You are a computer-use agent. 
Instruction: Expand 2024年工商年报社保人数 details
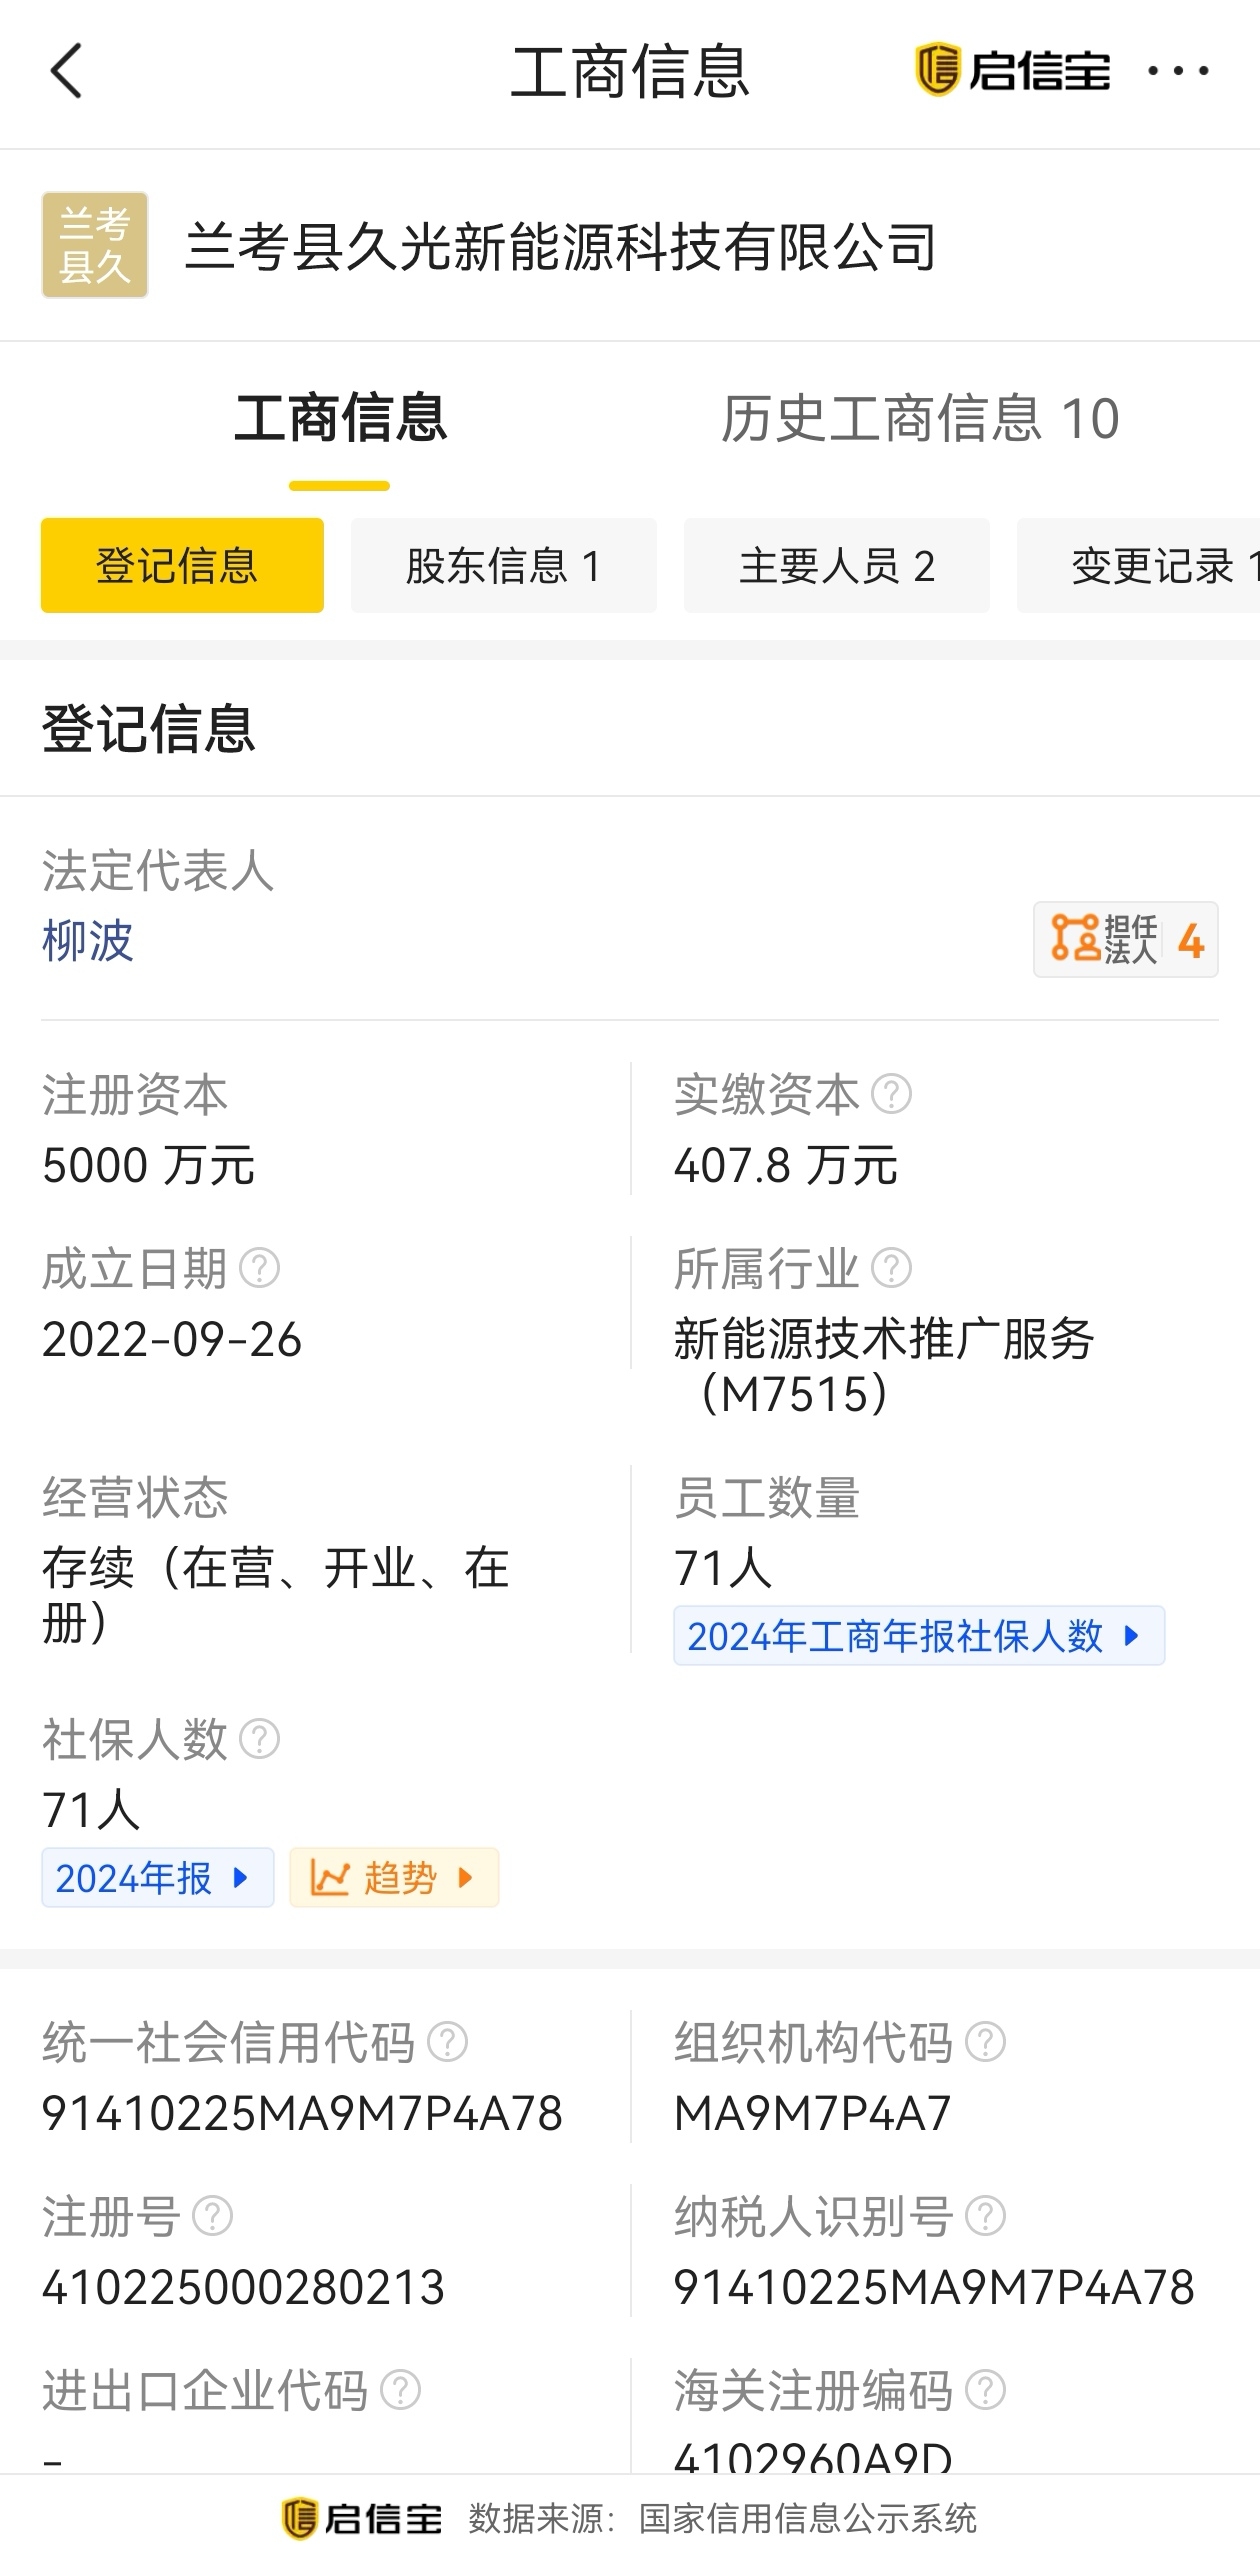pos(919,1636)
